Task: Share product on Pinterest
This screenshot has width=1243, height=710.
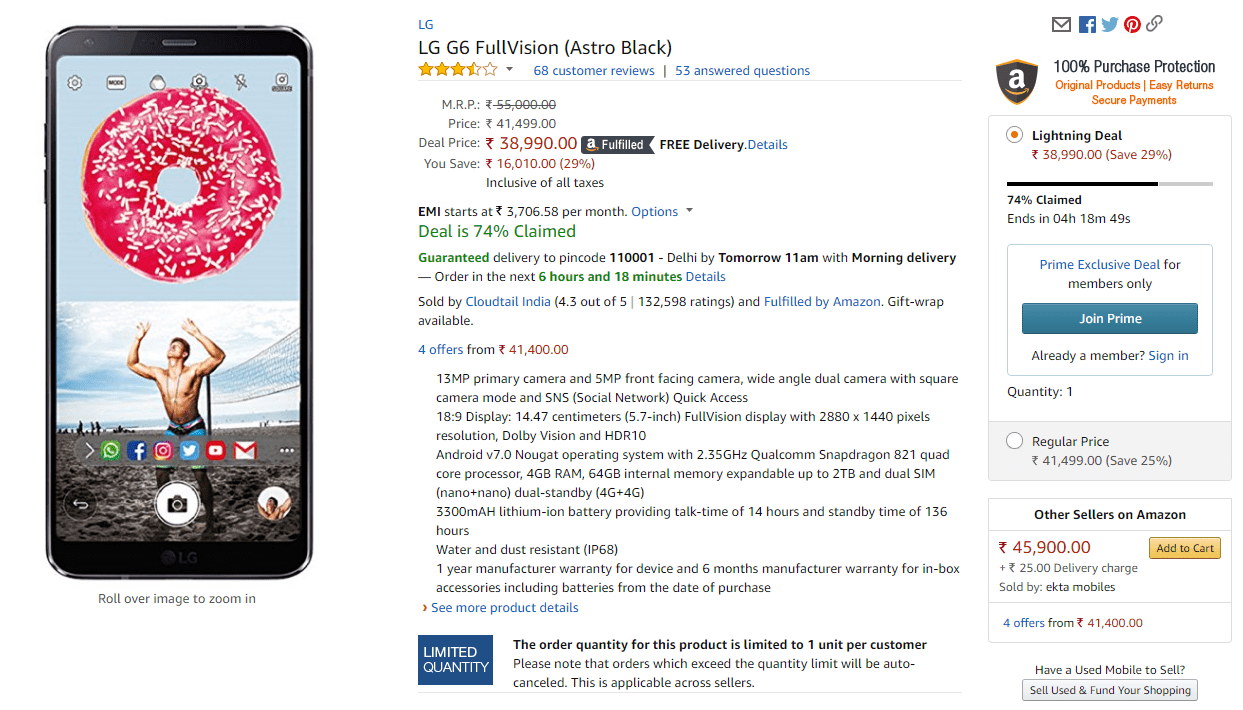Action: (x=1132, y=25)
